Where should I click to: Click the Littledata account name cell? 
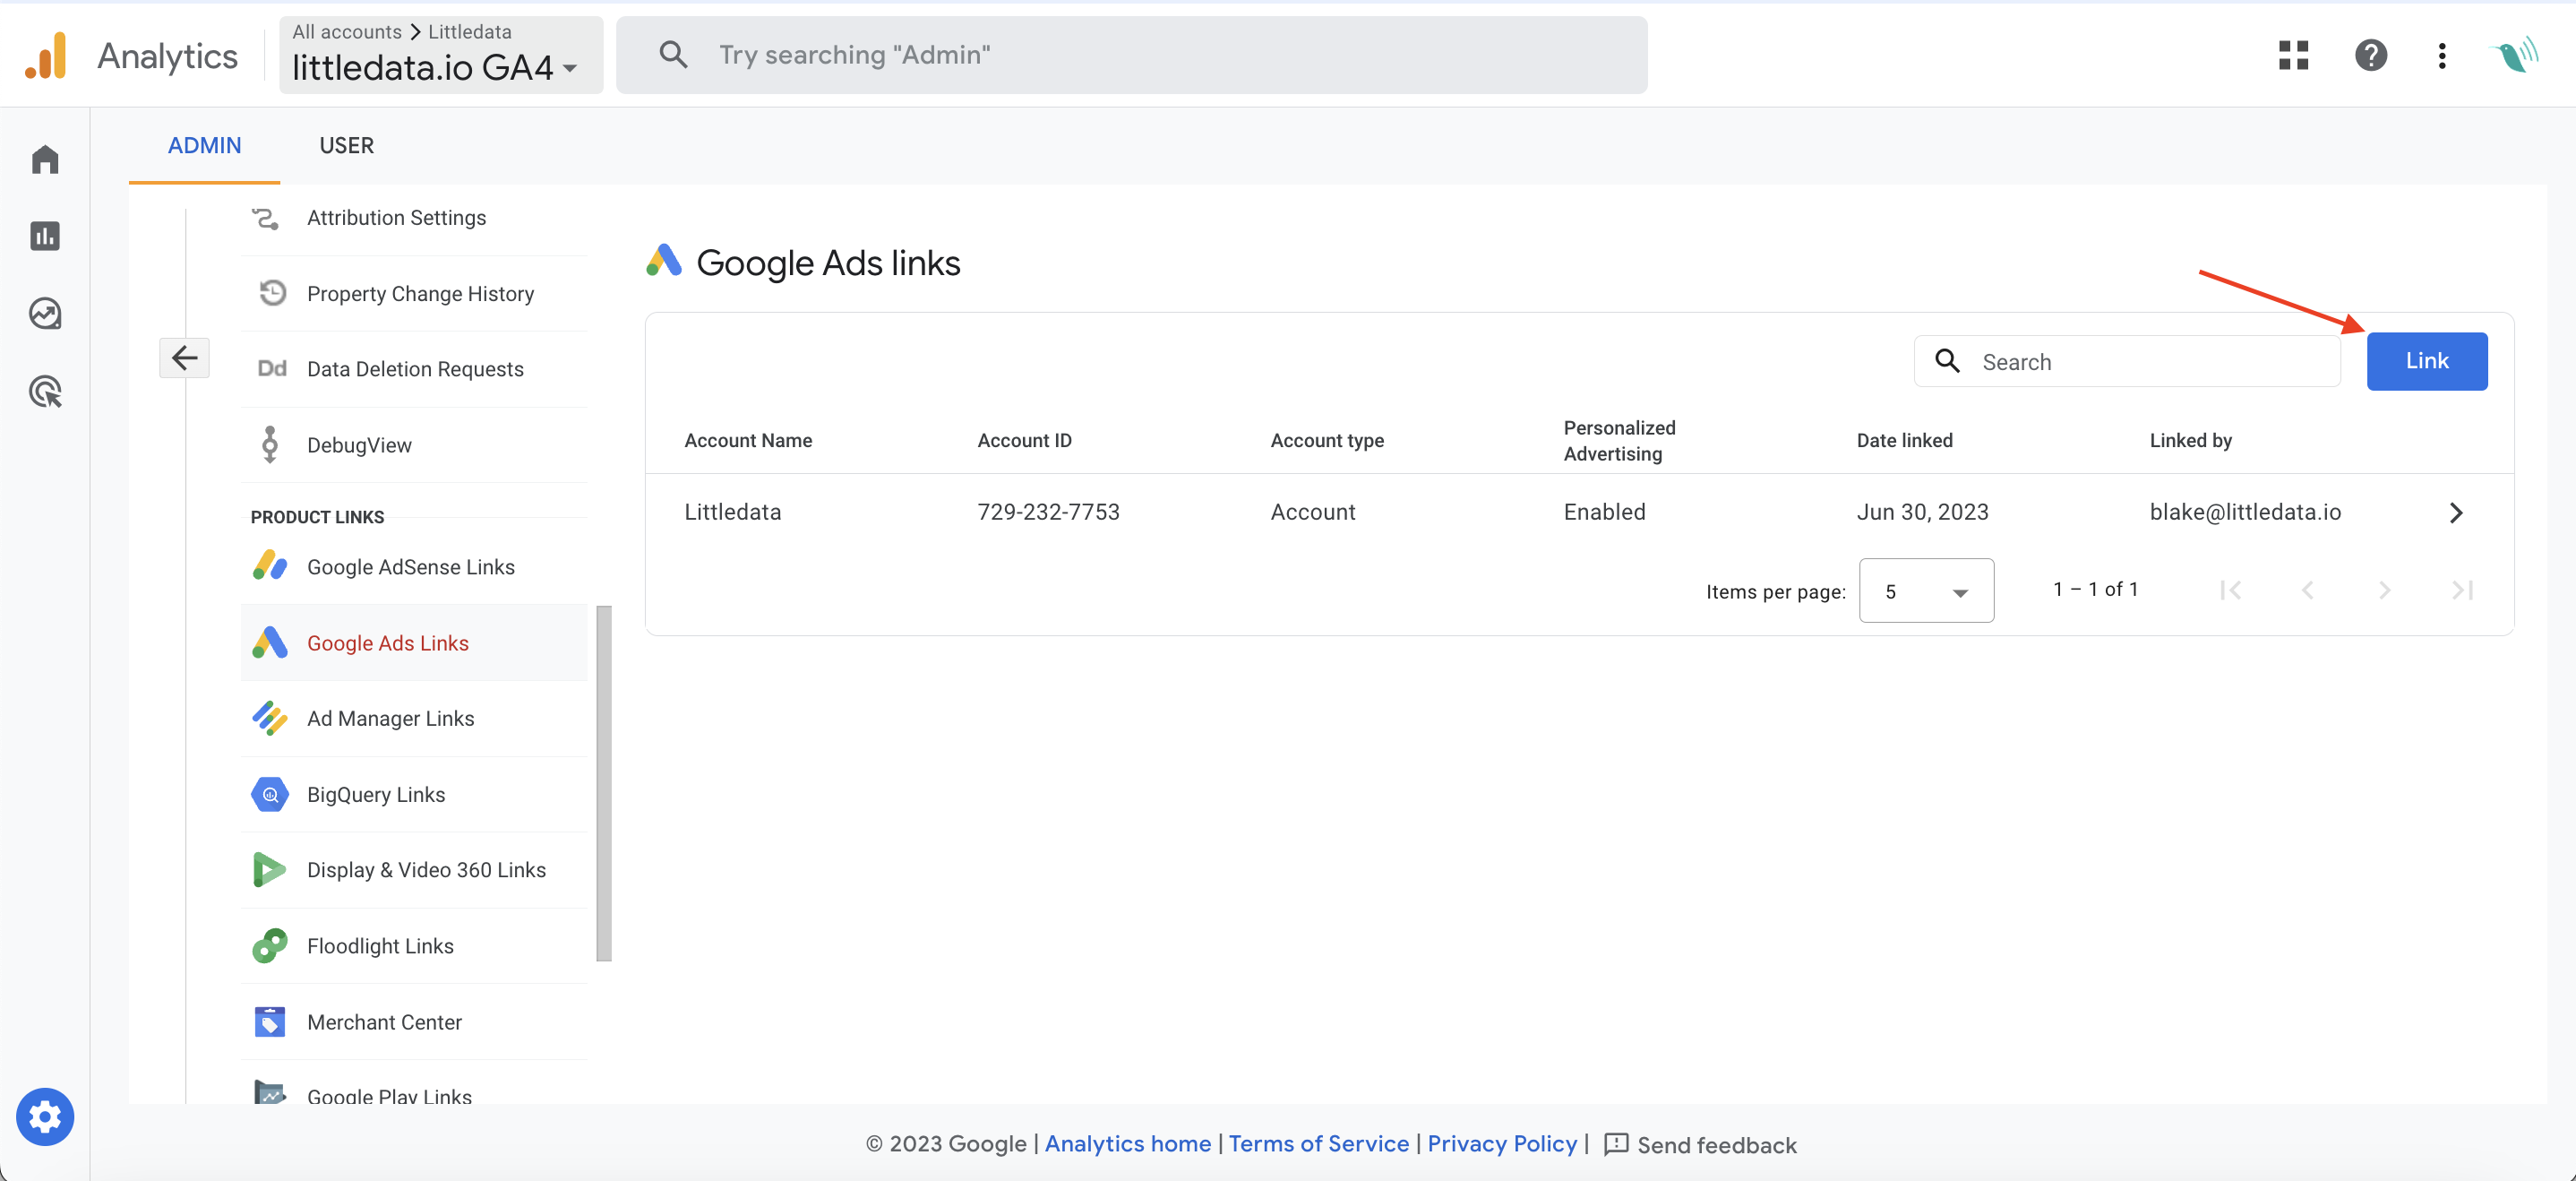click(732, 512)
